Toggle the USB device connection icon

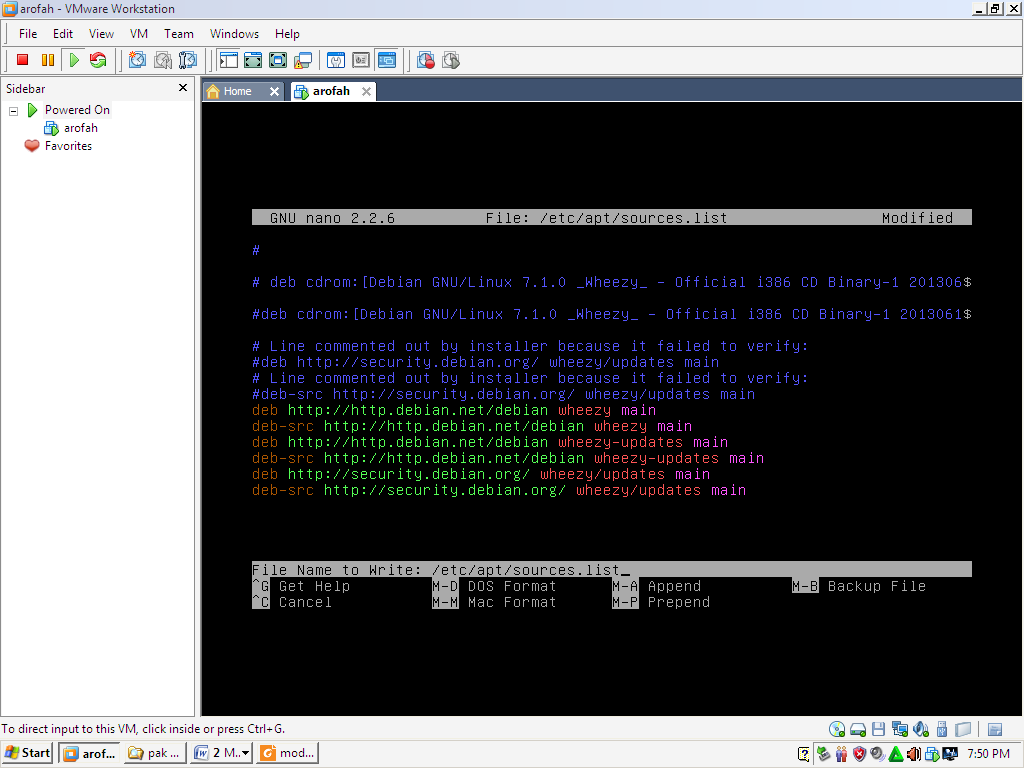[941, 730]
